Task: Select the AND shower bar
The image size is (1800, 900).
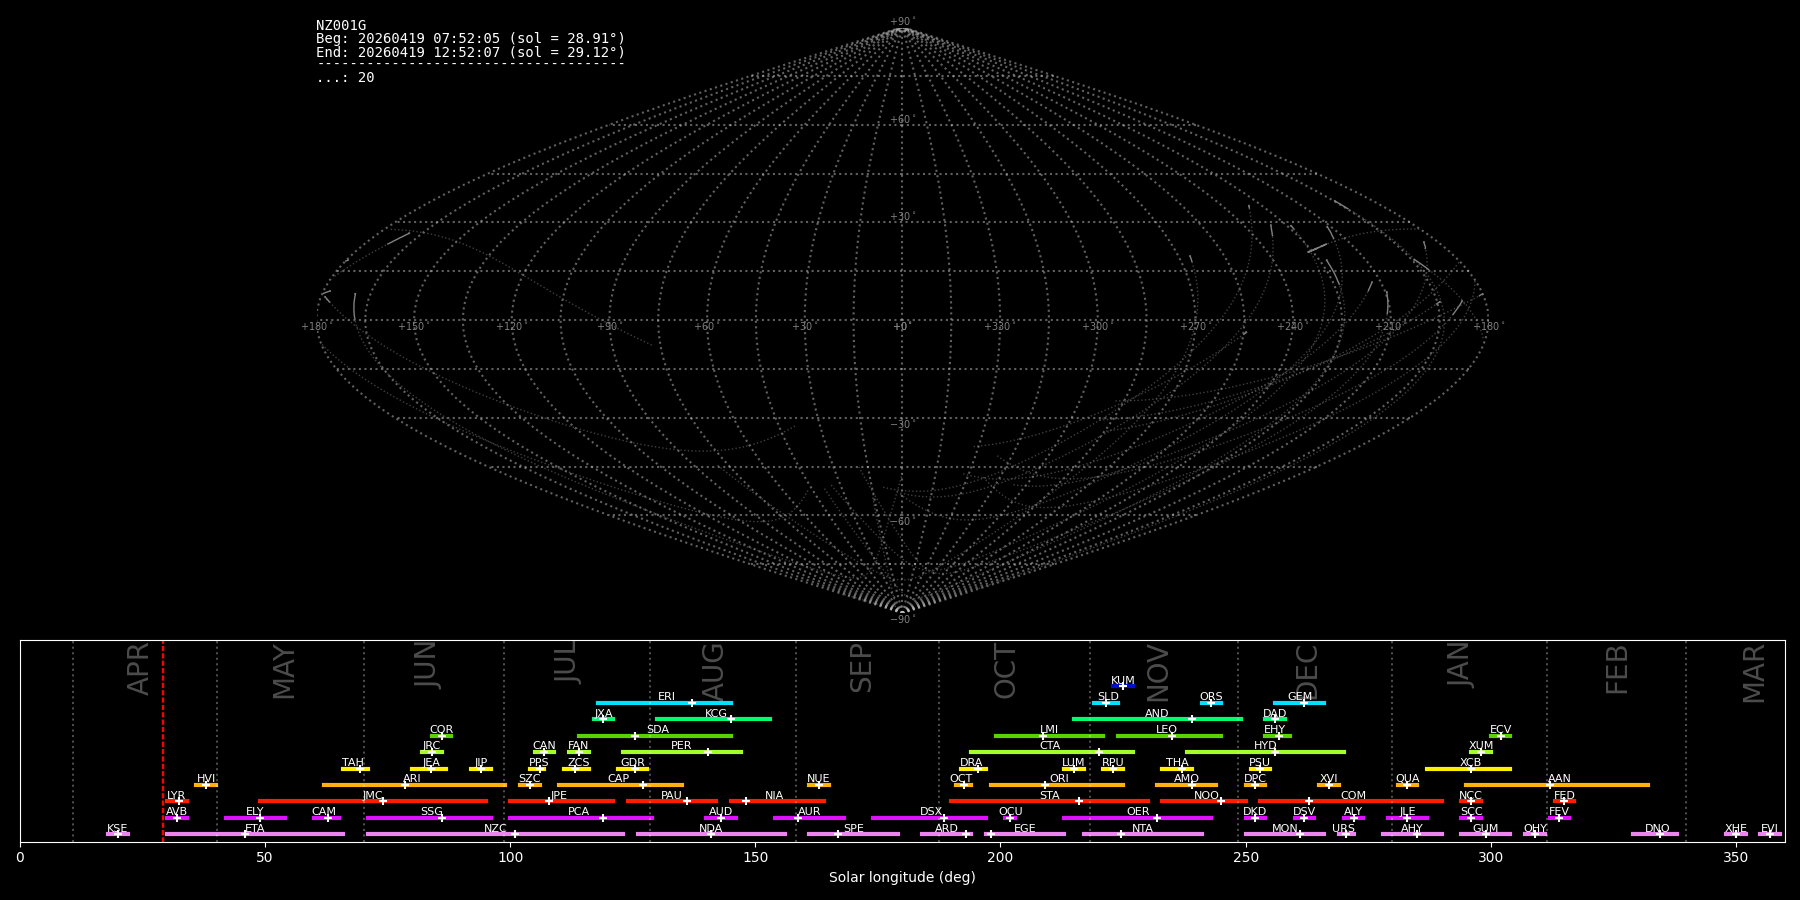Action: pos(1157,719)
